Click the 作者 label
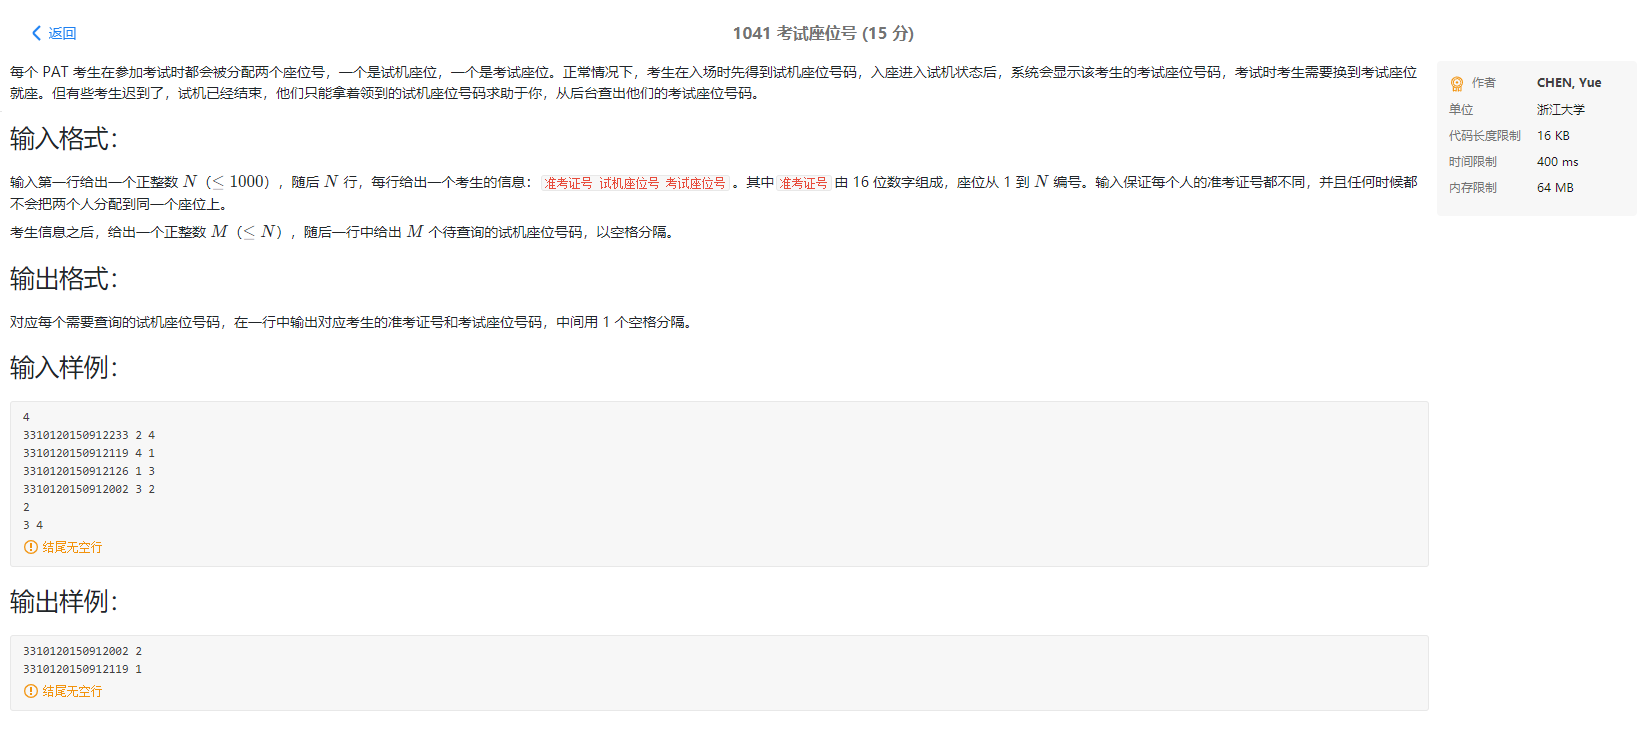 [x=1484, y=83]
